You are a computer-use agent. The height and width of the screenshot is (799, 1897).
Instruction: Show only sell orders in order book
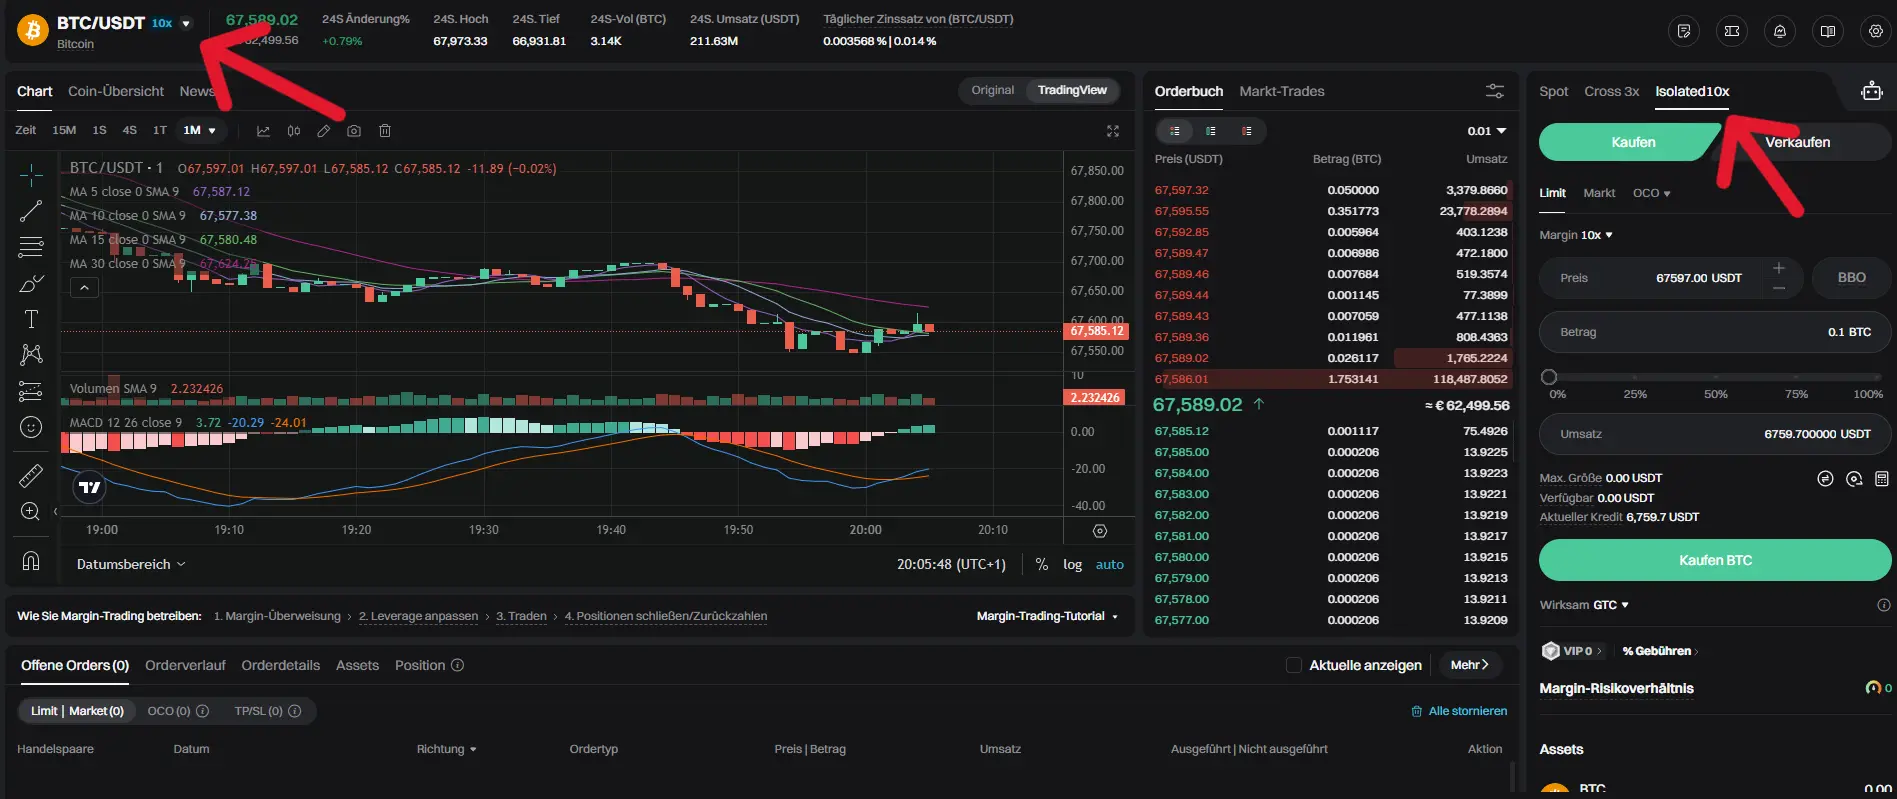[x=1247, y=131]
